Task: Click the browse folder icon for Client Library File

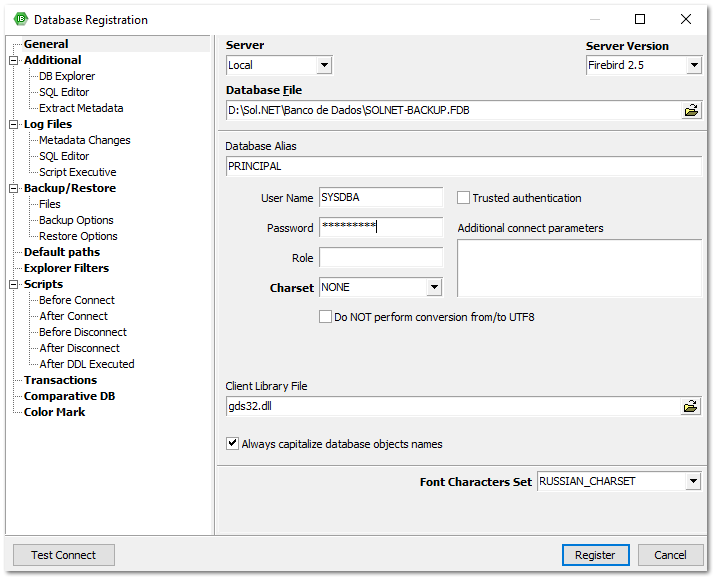Action: coord(691,406)
